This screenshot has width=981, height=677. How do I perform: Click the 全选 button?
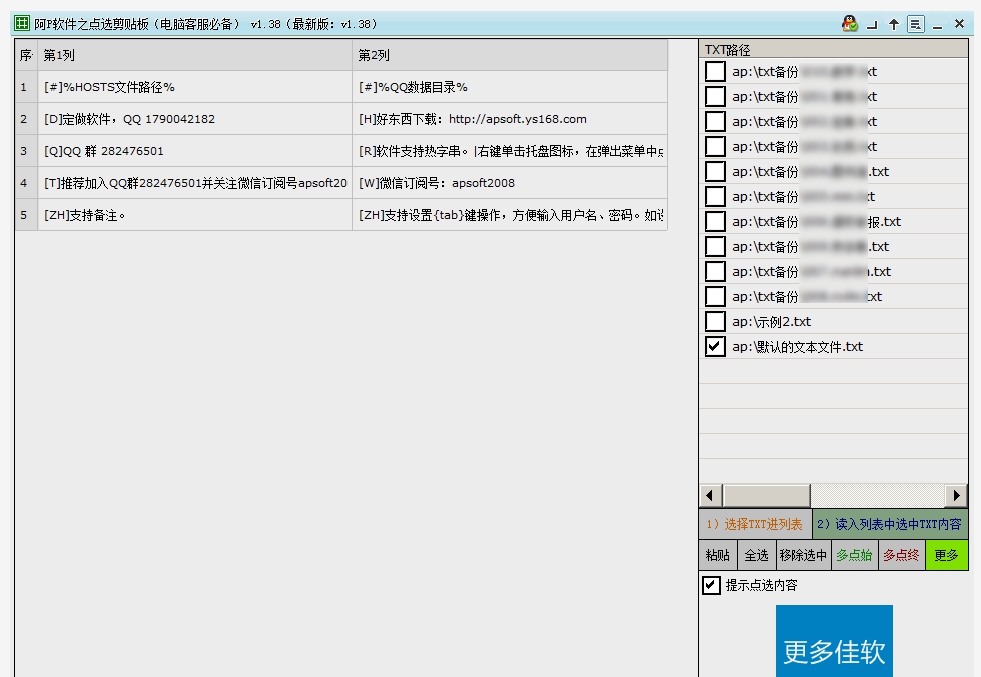point(756,555)
